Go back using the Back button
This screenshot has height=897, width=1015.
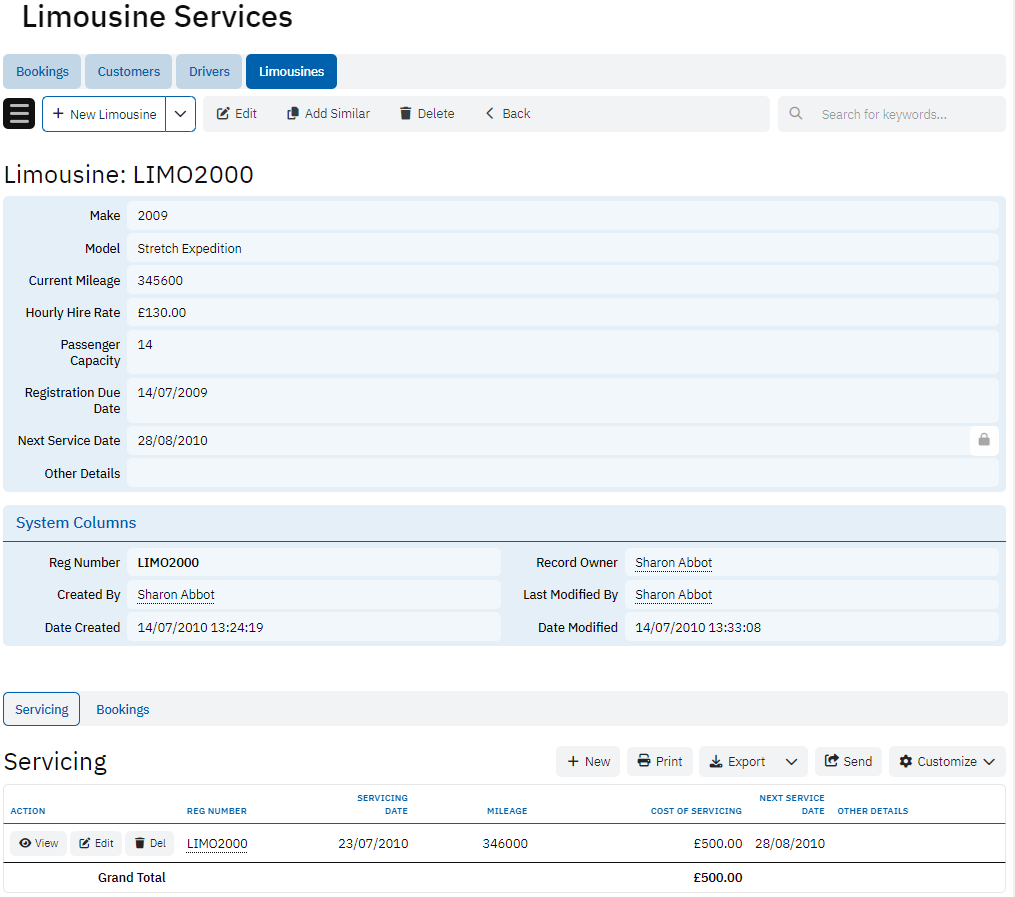pos(507,114)
